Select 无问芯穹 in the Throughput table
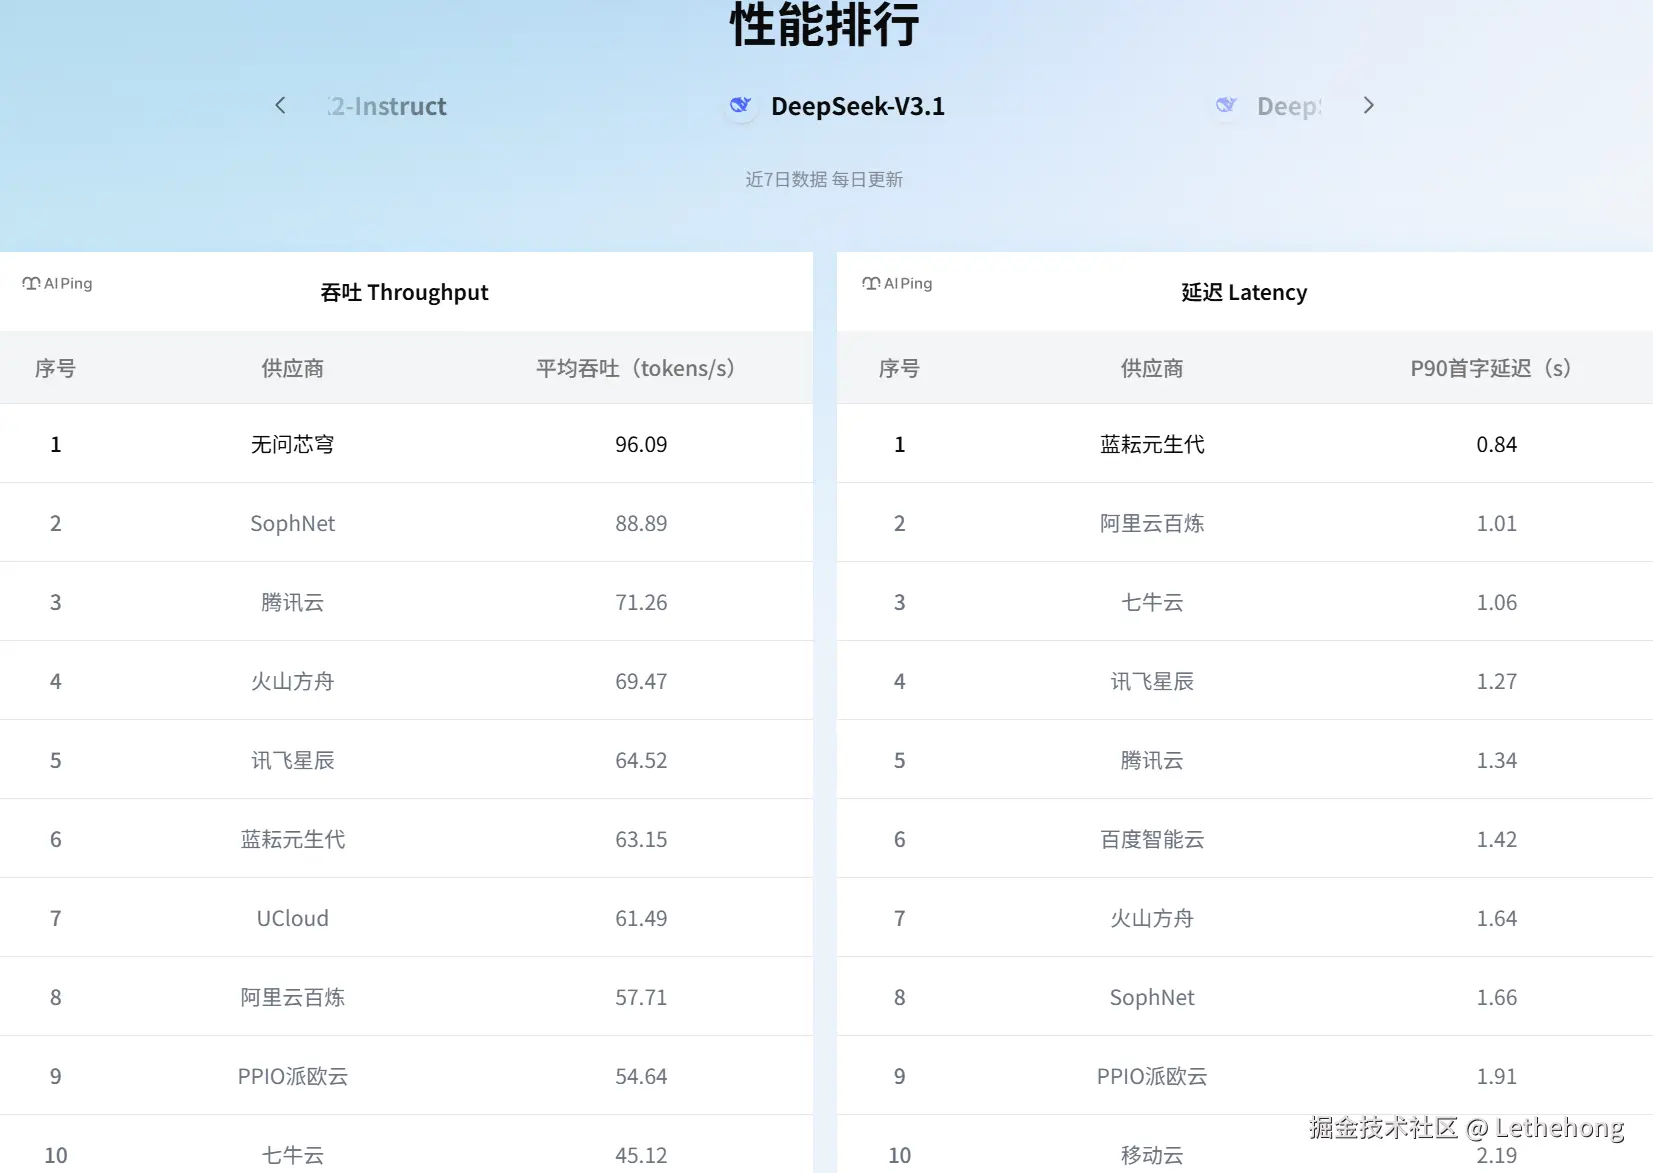 [x=293, y=444]
